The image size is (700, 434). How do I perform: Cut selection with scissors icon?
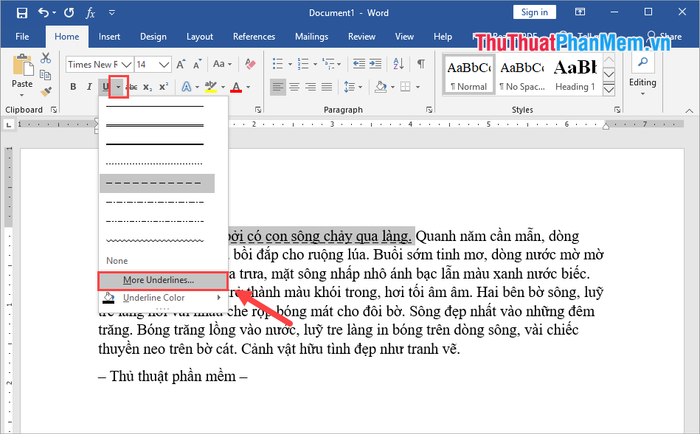pyautogui.click(x=46, y=58)
